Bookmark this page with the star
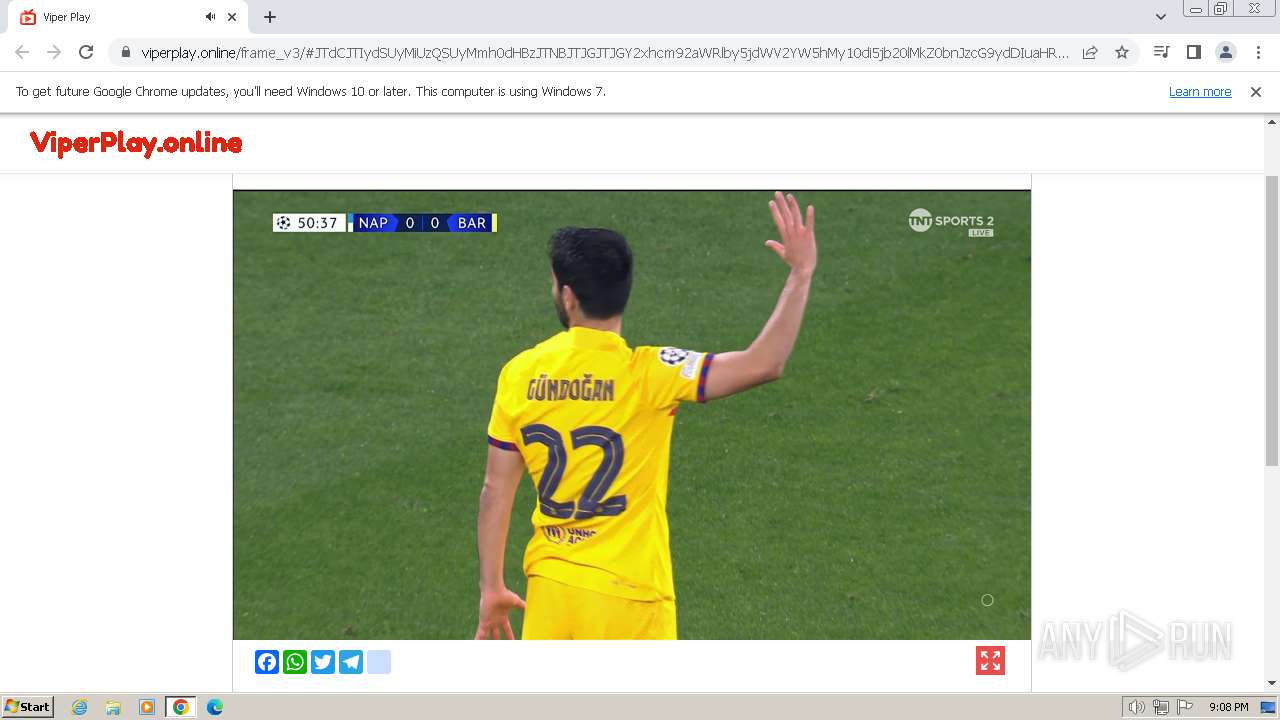 (1122, 52)
